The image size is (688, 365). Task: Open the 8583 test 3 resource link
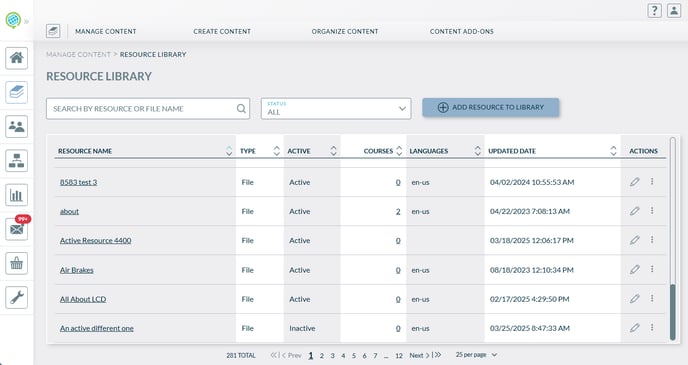79,182
